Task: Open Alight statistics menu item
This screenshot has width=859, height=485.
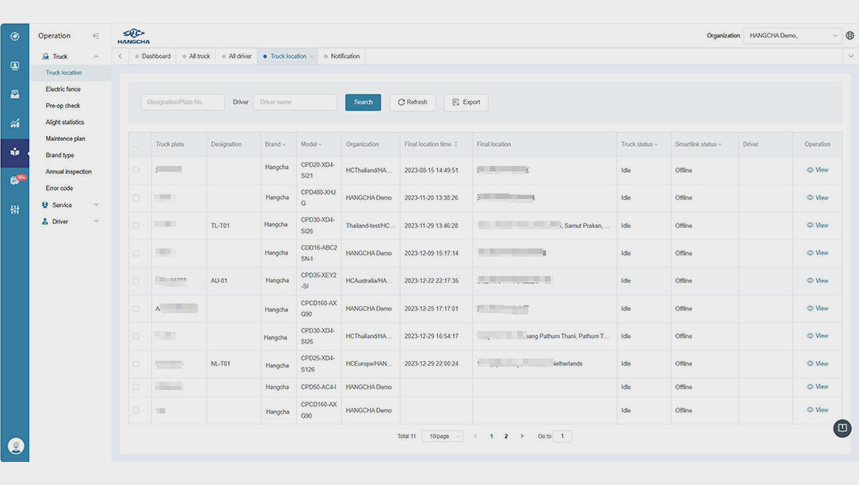Action: [x=65, y=122]
